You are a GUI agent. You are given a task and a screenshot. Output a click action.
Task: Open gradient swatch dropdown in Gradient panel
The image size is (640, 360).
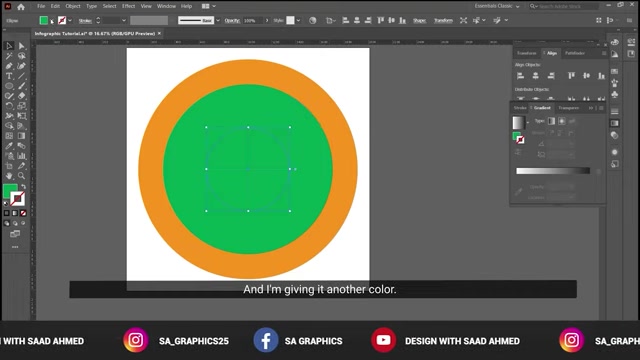pos(528,122)
